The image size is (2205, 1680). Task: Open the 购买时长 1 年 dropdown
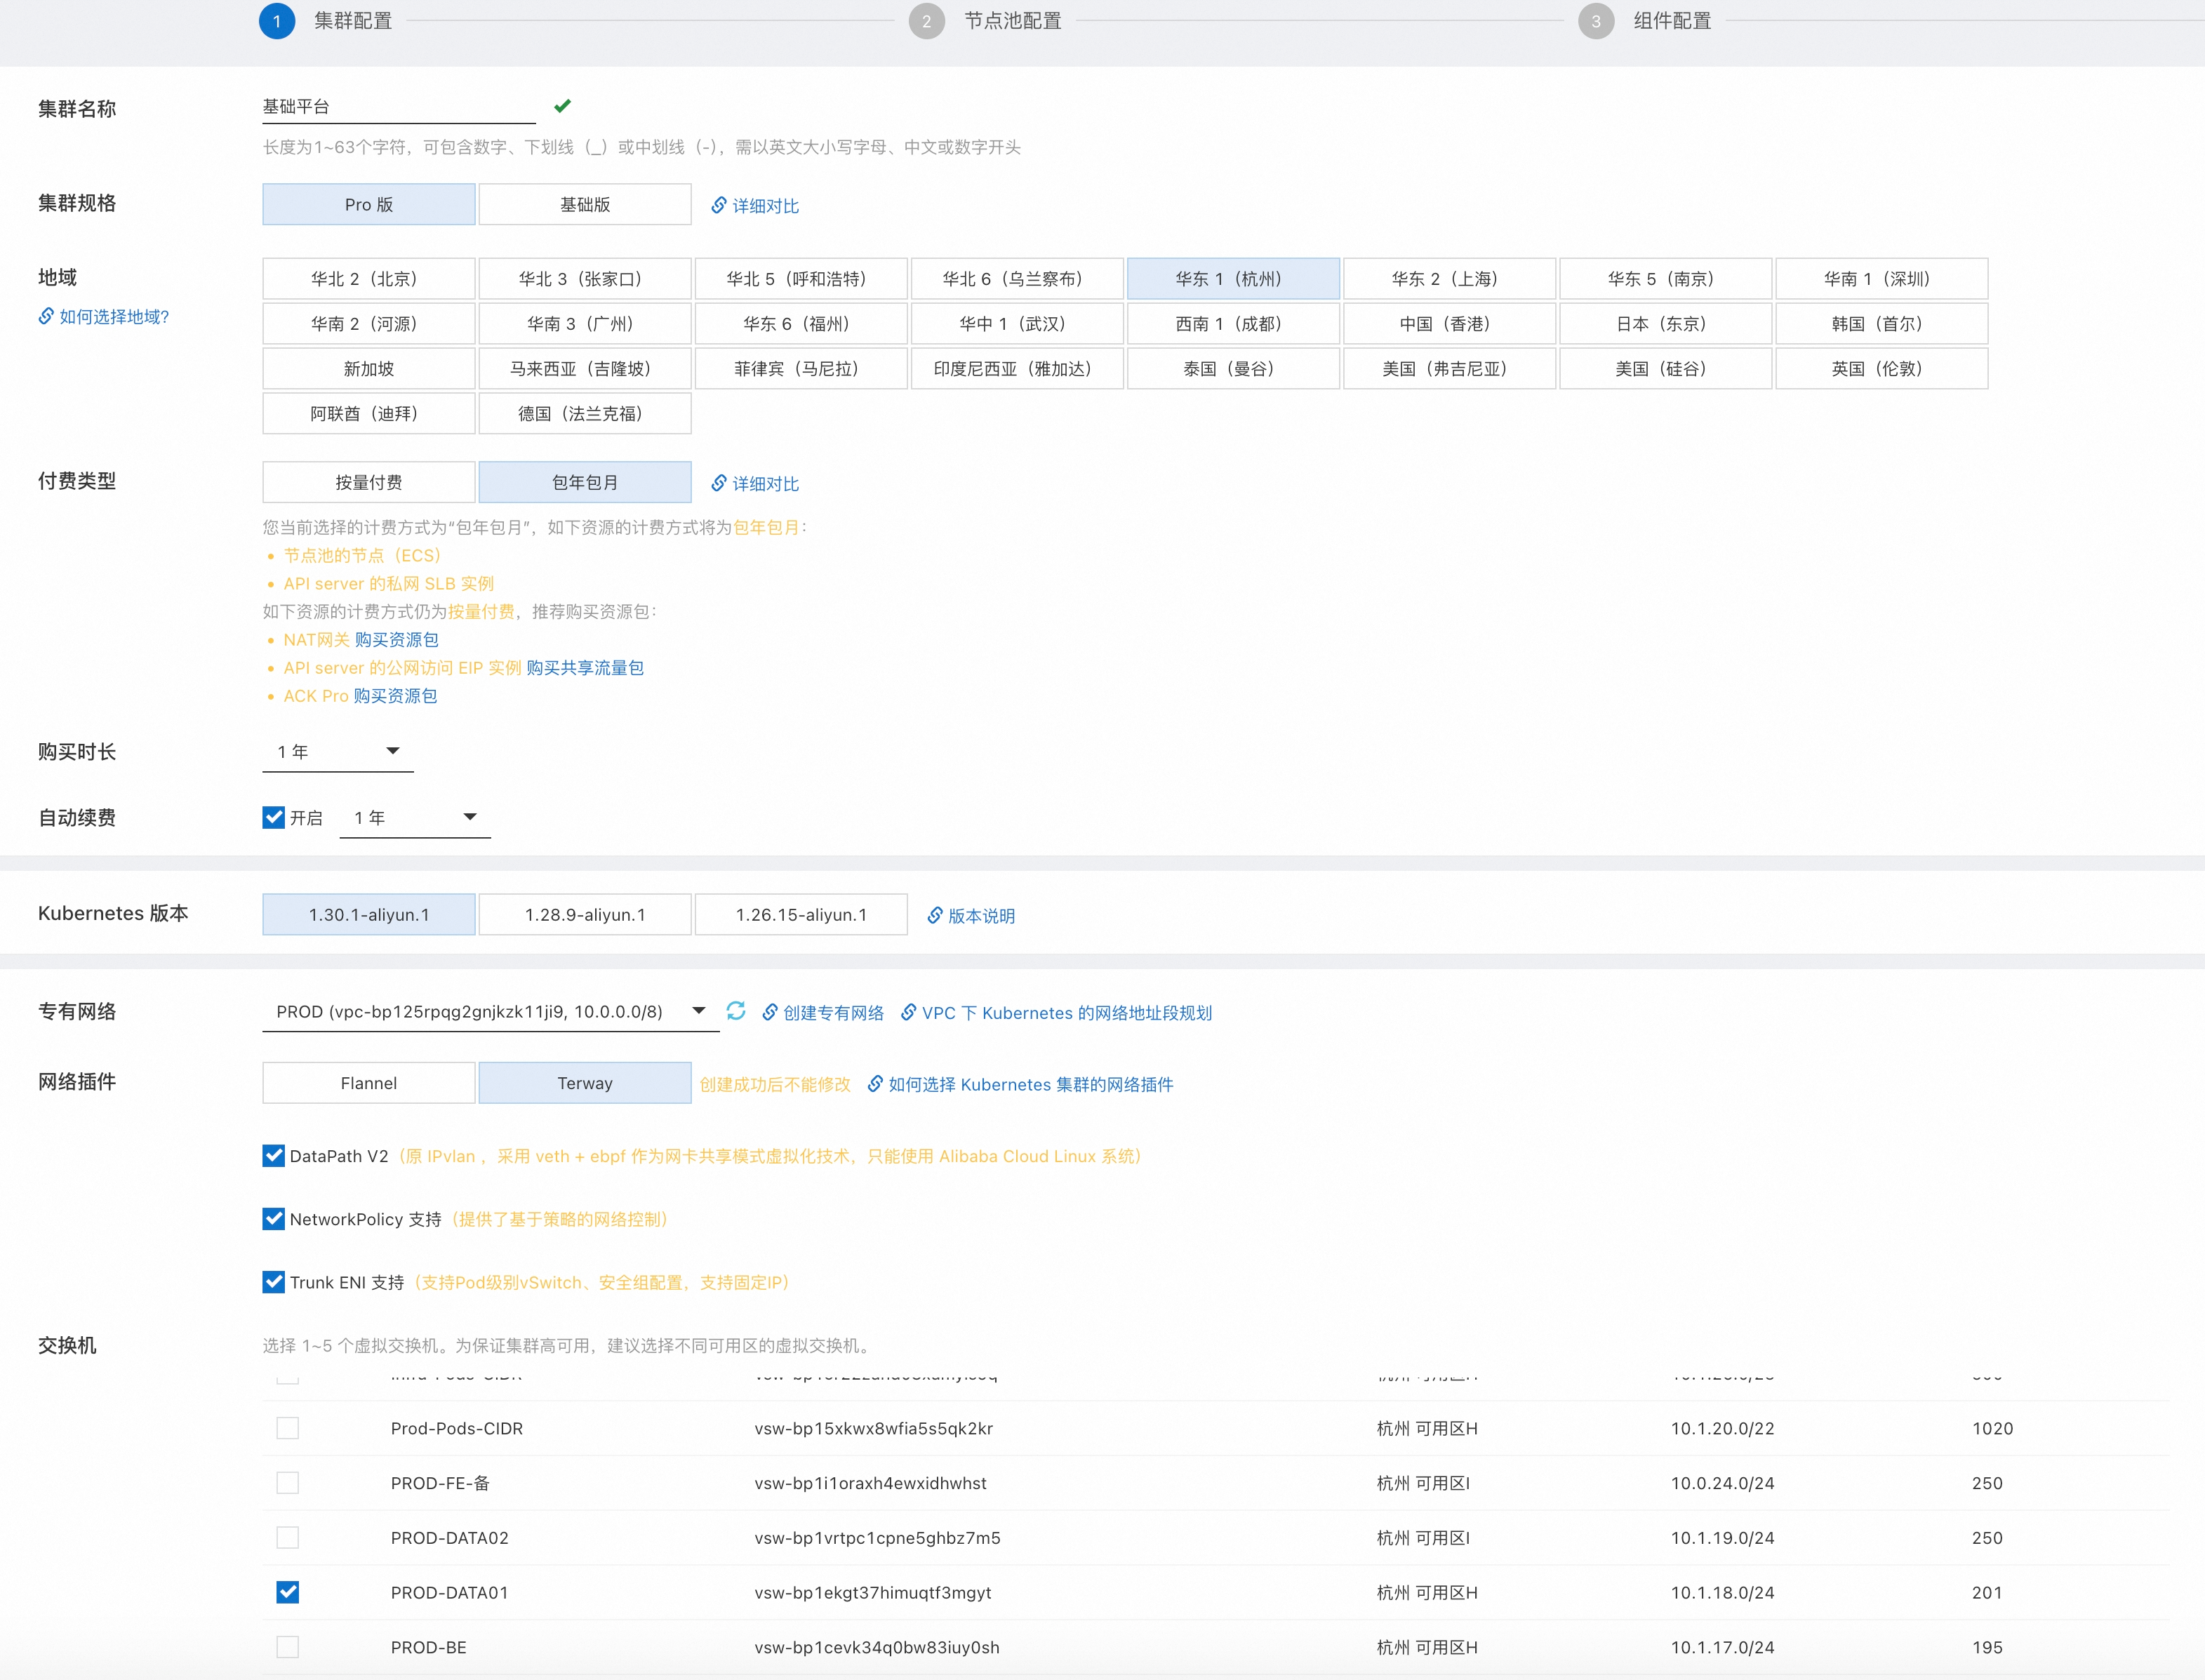pyautogui.click(x=338, y=752)
